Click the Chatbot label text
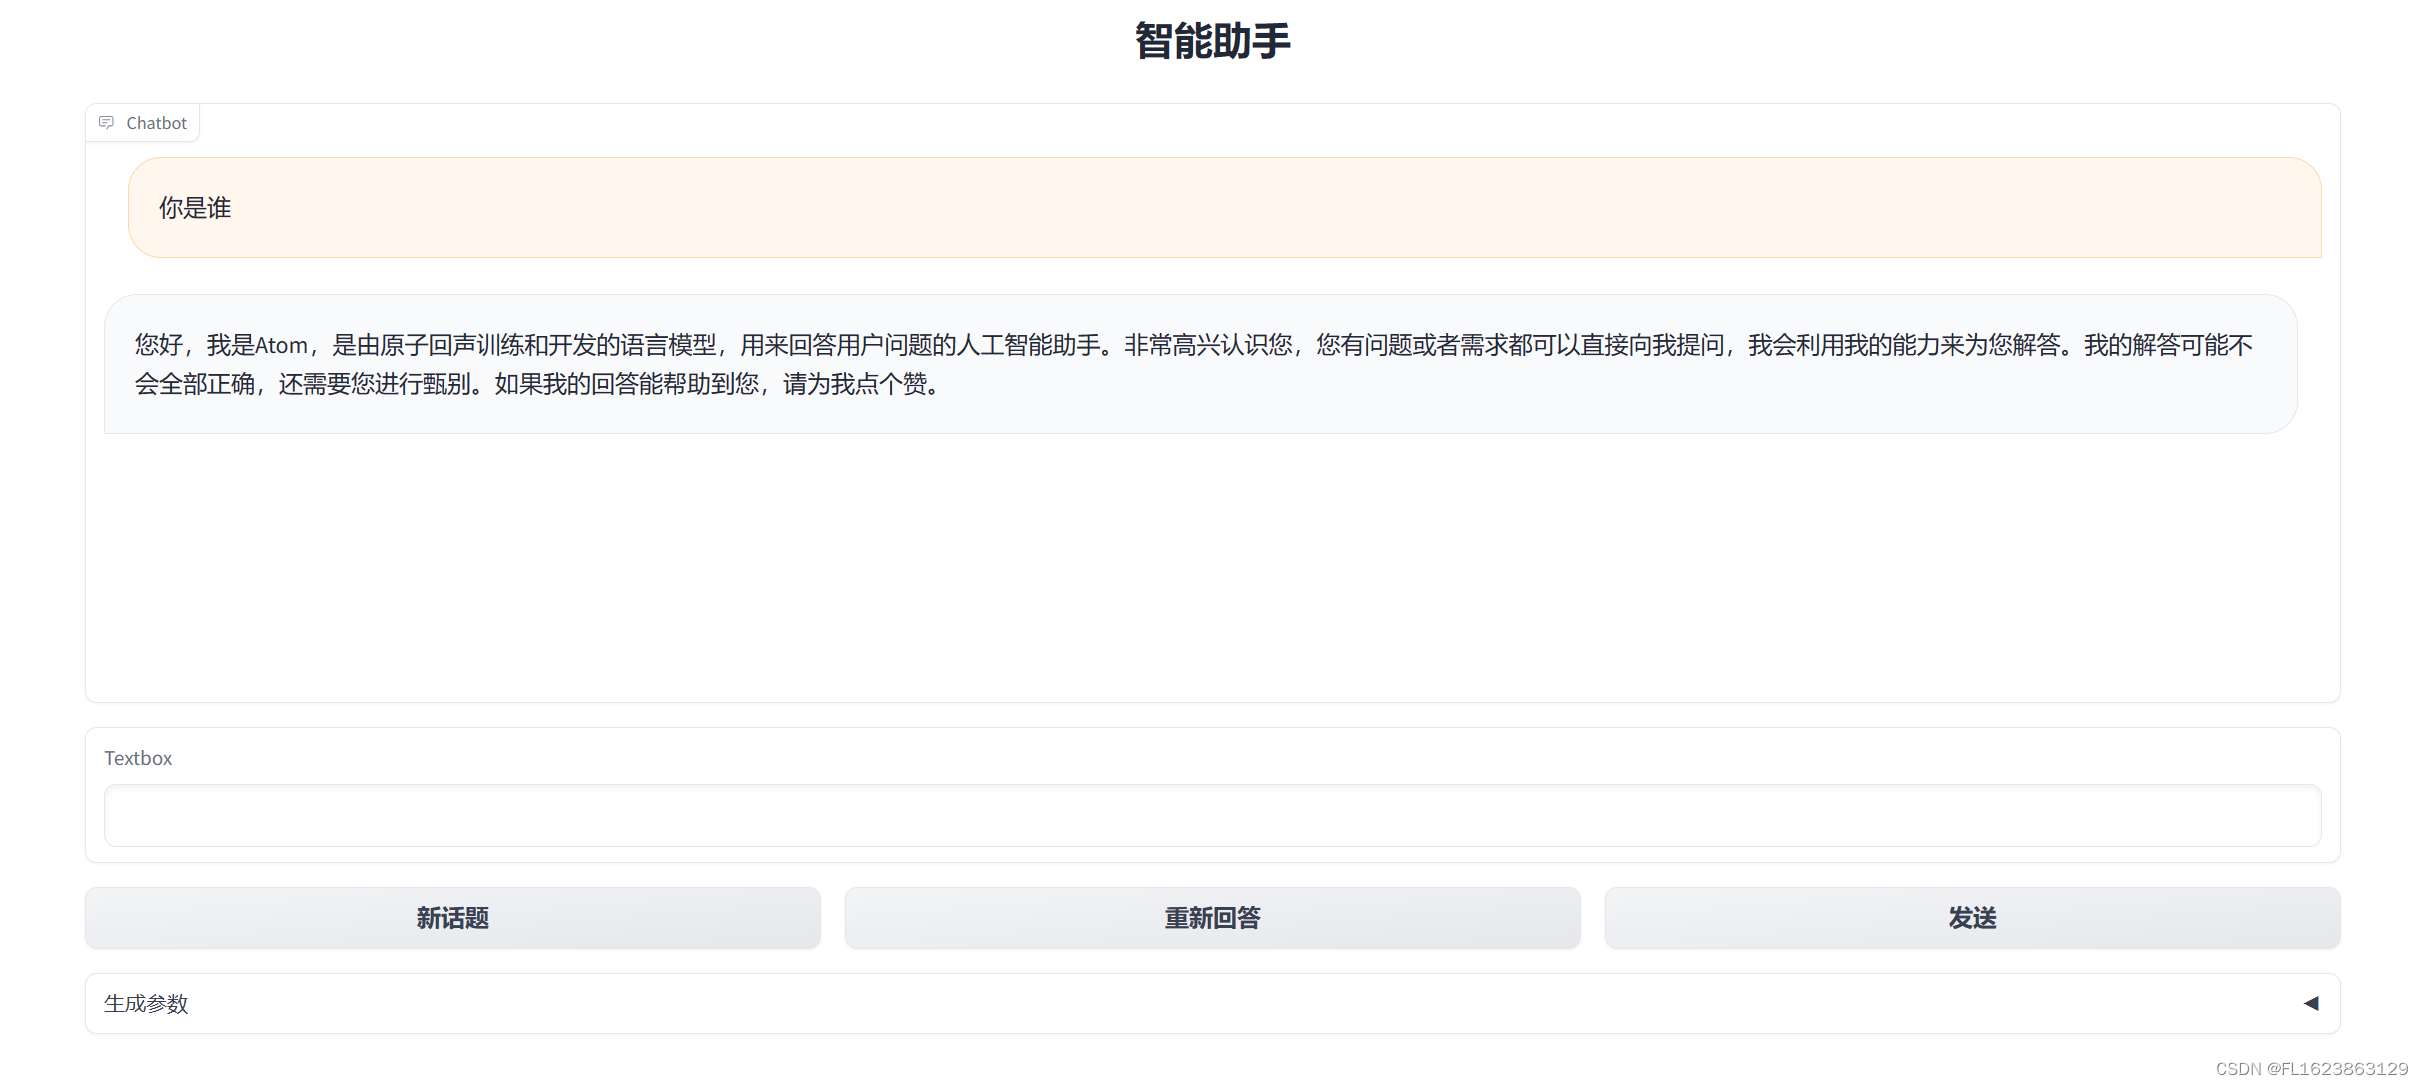 point(156,123)
